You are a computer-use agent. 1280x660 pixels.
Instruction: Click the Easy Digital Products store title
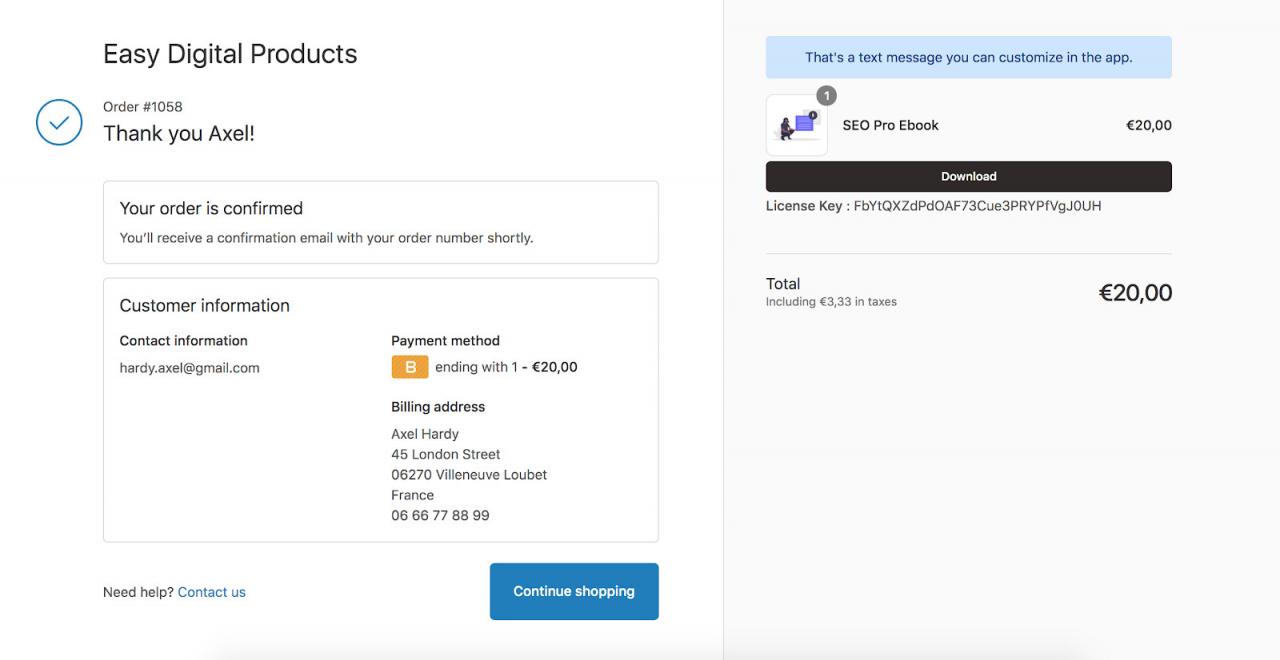(230, 54)
